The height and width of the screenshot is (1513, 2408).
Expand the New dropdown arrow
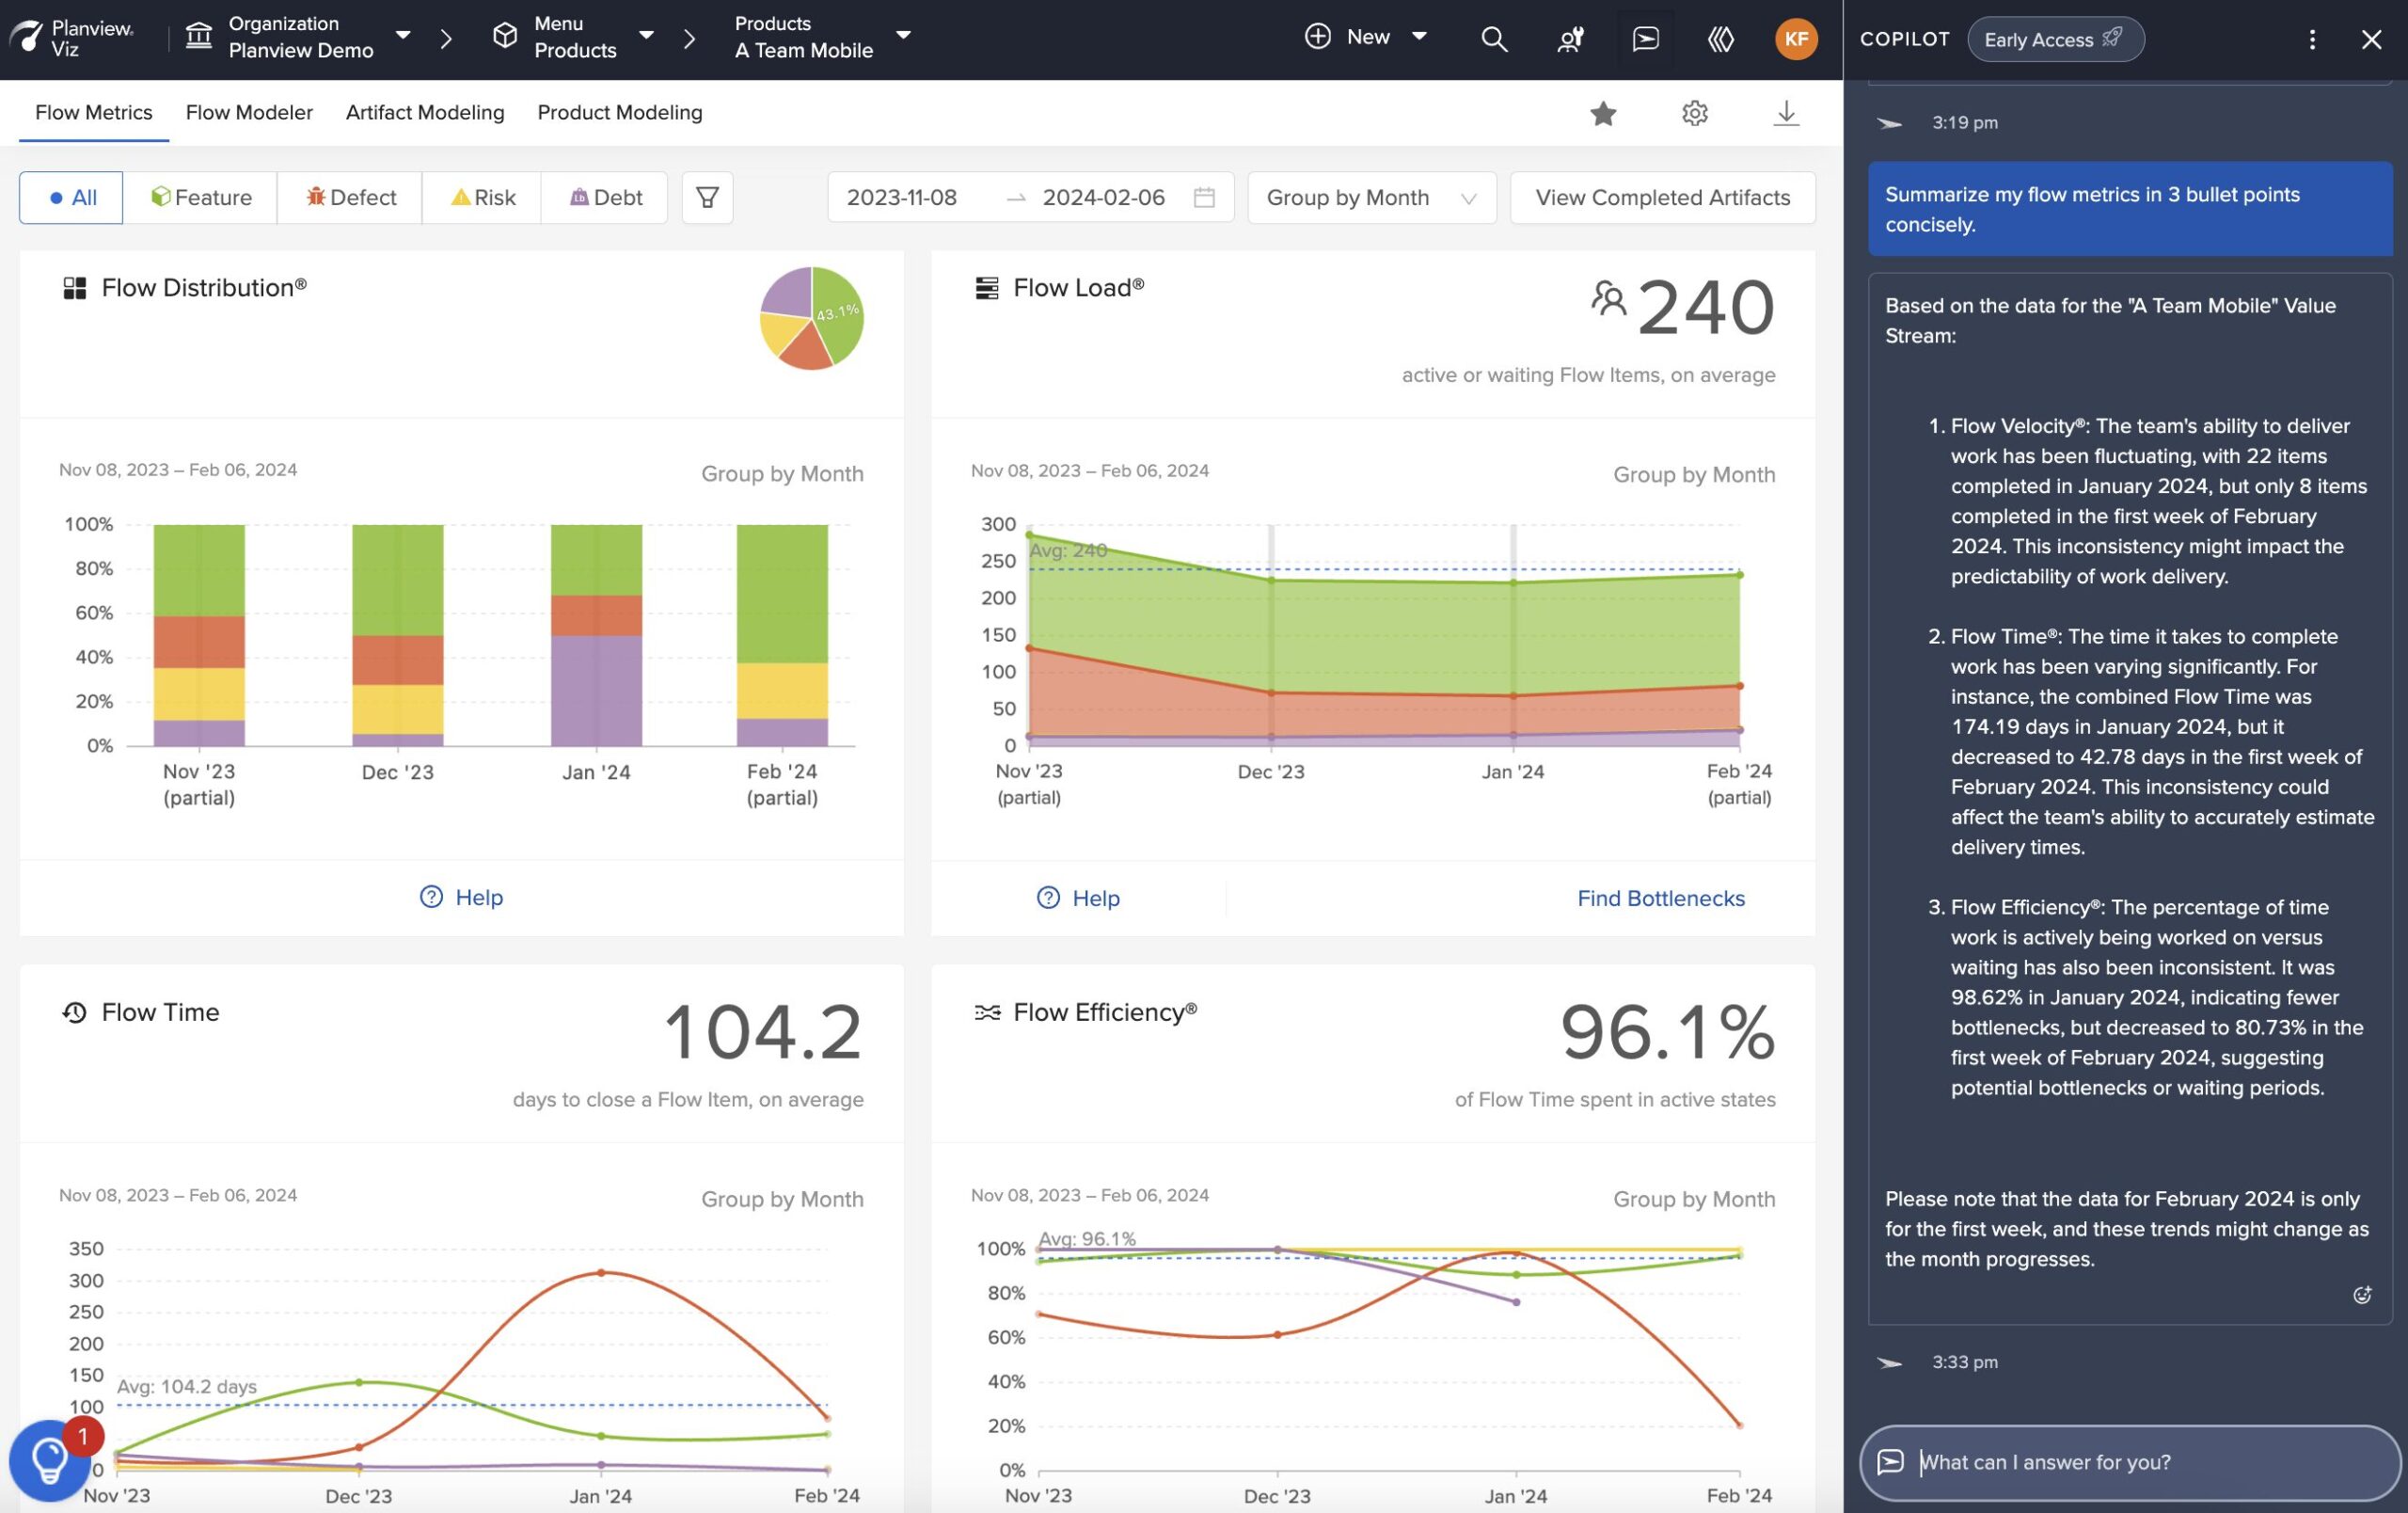(1419, 37)
